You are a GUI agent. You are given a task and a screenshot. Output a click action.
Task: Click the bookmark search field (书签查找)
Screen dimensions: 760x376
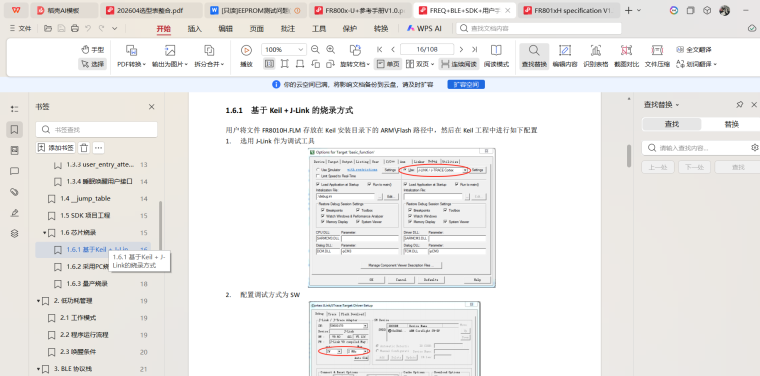coord(96,129)
